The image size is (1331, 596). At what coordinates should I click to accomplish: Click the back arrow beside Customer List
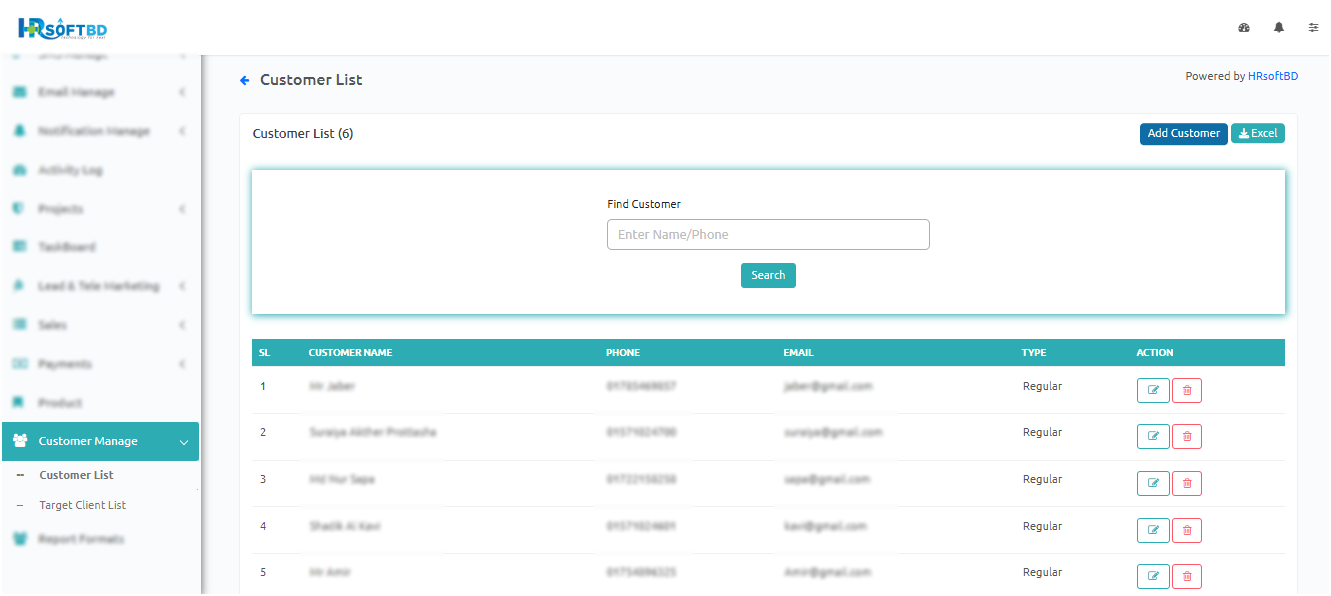(245, 80)
